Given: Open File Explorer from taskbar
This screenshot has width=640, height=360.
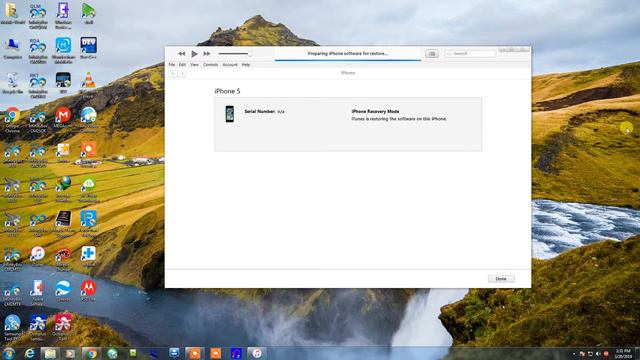Looking at the screenshot, I should point(50,353).
